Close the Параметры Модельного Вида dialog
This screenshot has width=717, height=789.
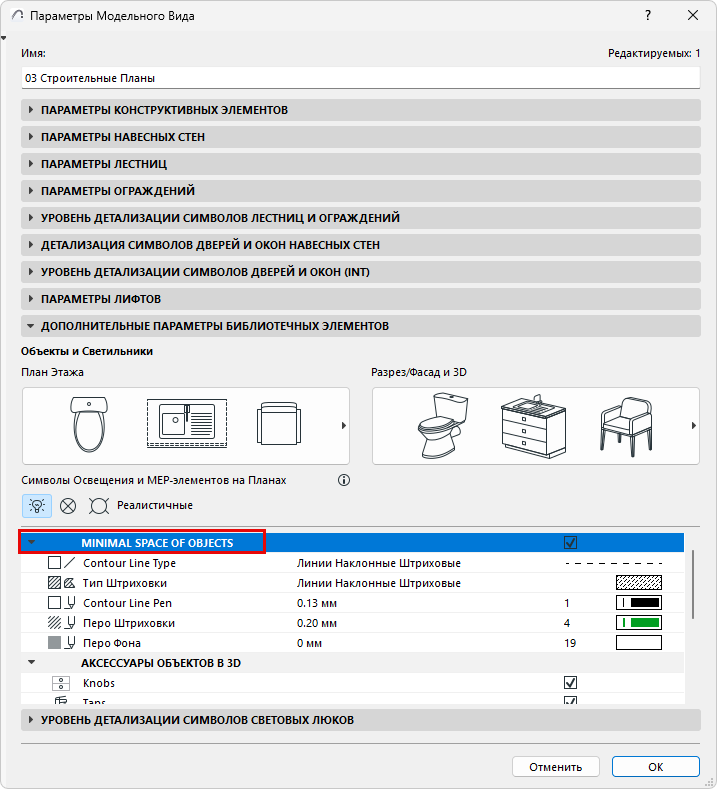click(693, 16)
